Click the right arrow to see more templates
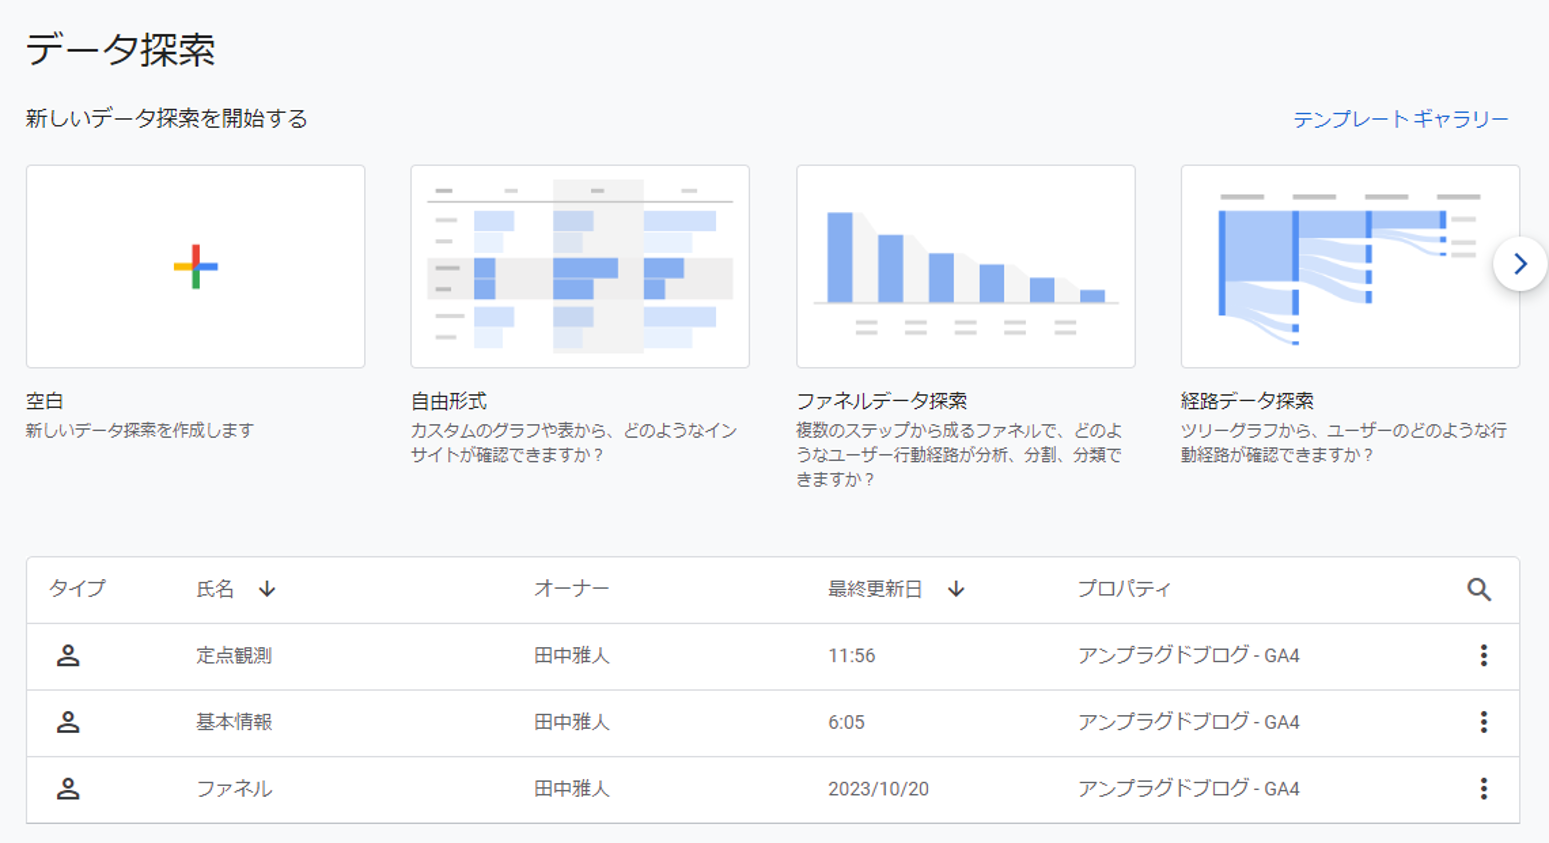The height and width of the screenshot is (843, 1549). pos(1521,264)
